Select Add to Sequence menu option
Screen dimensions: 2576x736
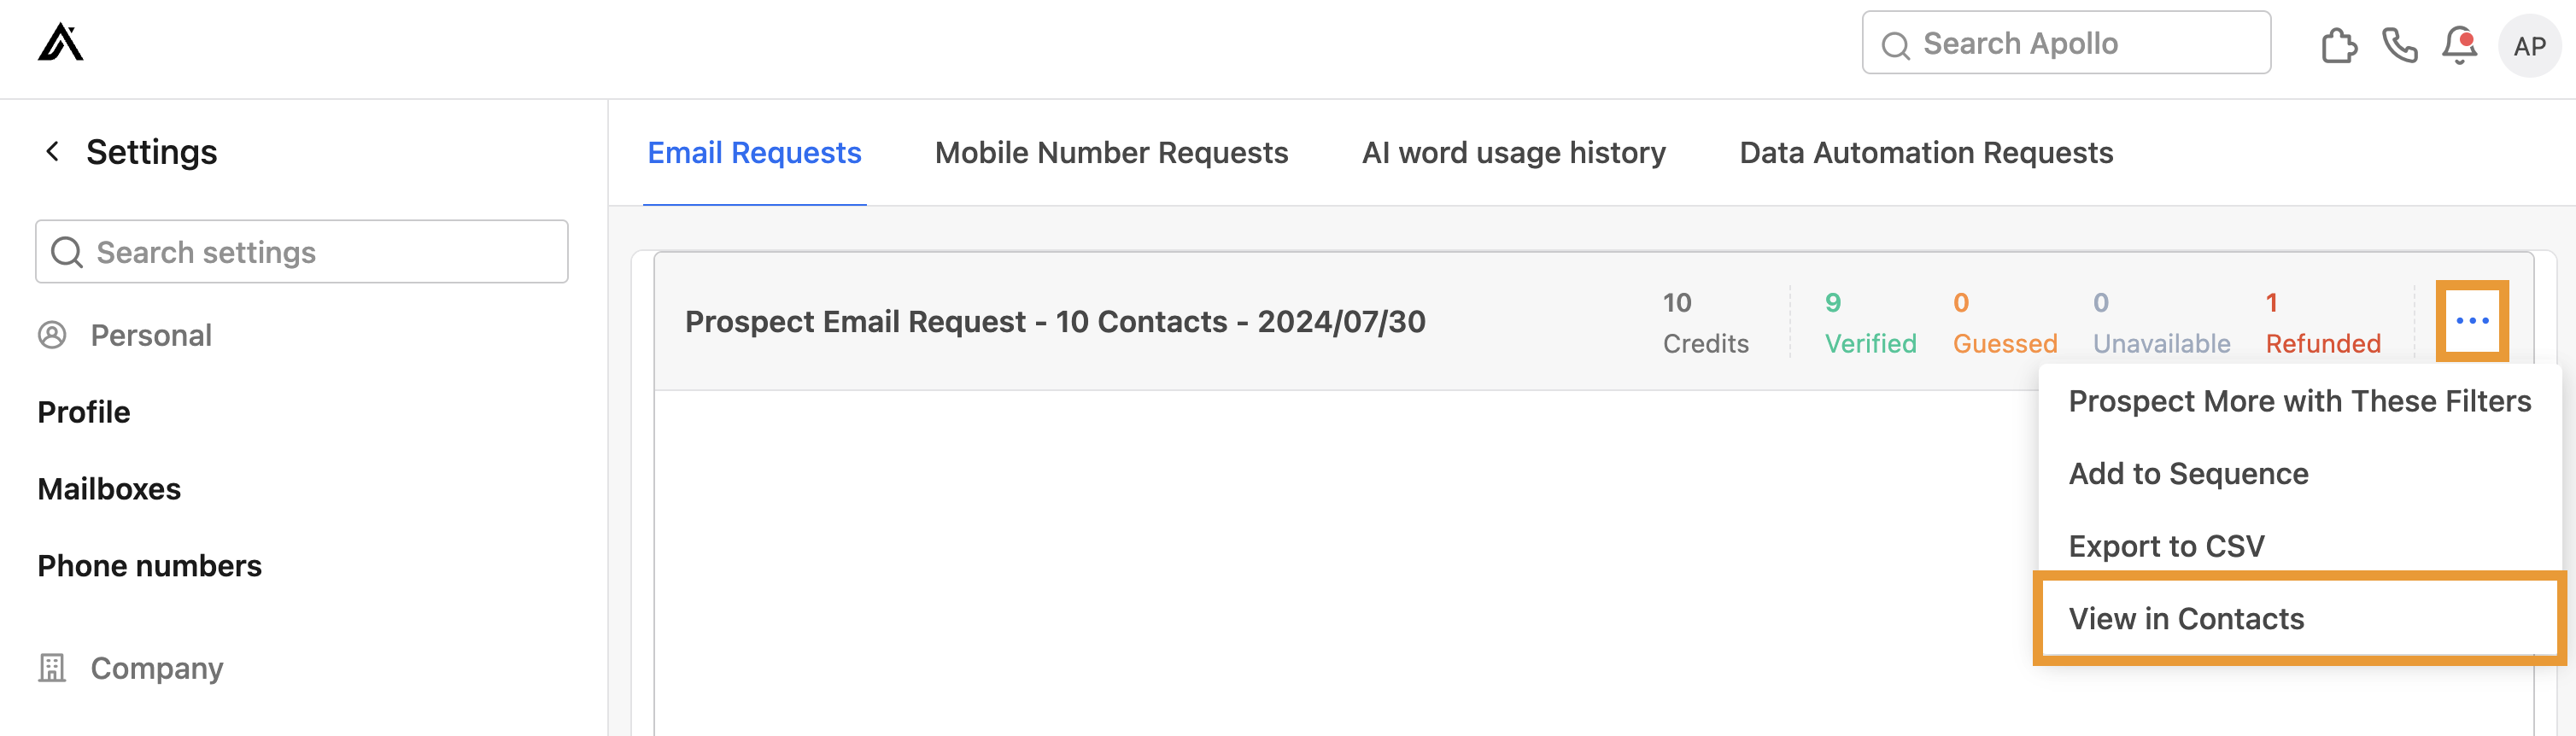point(2188,474)
